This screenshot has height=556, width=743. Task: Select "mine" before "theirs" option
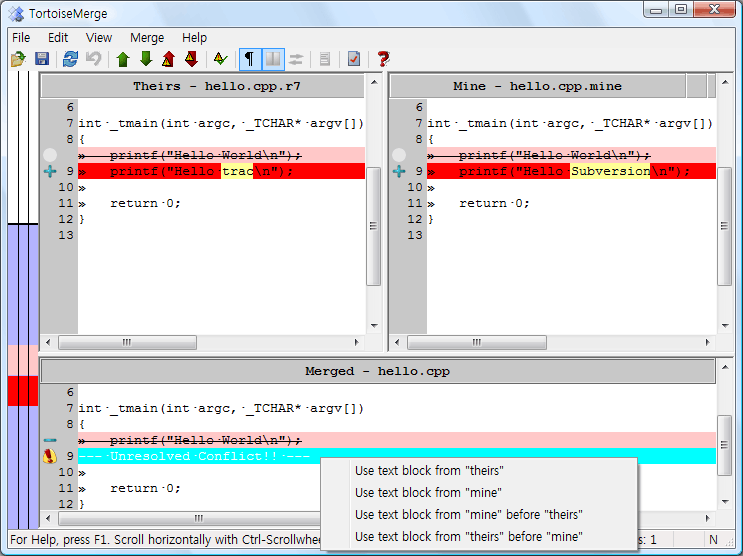click(468, 515)
